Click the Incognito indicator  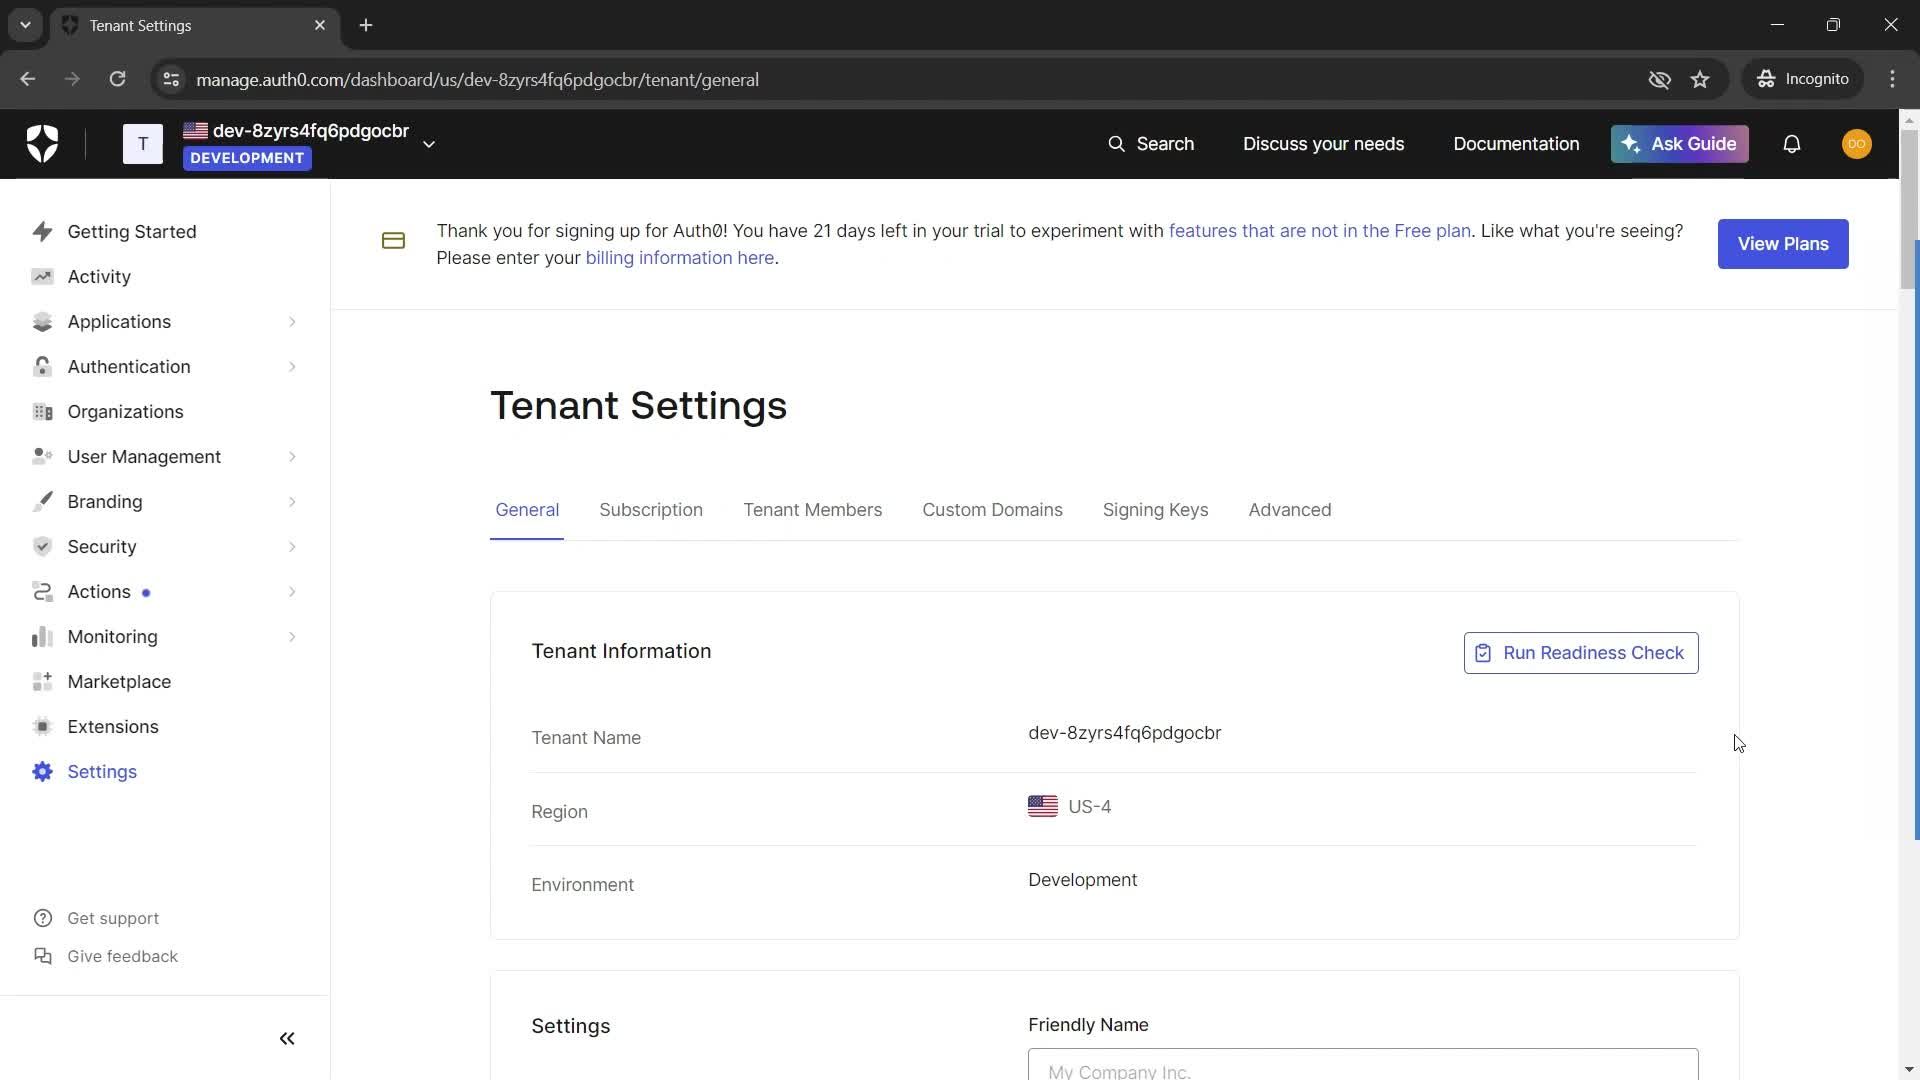pyautogui.click(x=1803, y=79)
